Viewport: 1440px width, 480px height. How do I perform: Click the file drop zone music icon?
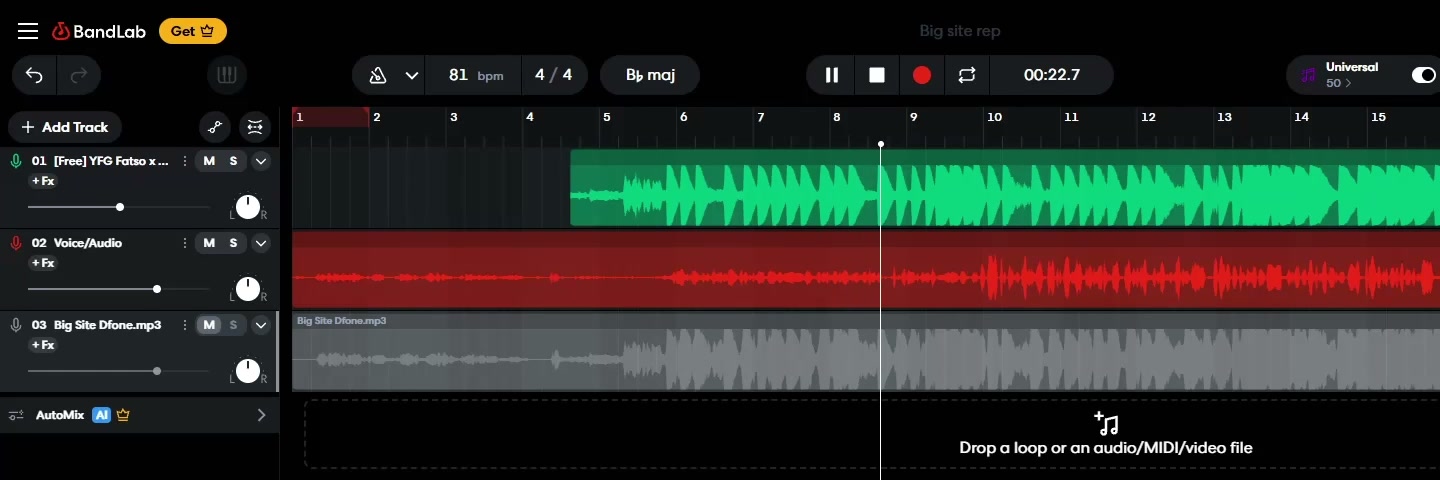click(x=1106, y=423)
